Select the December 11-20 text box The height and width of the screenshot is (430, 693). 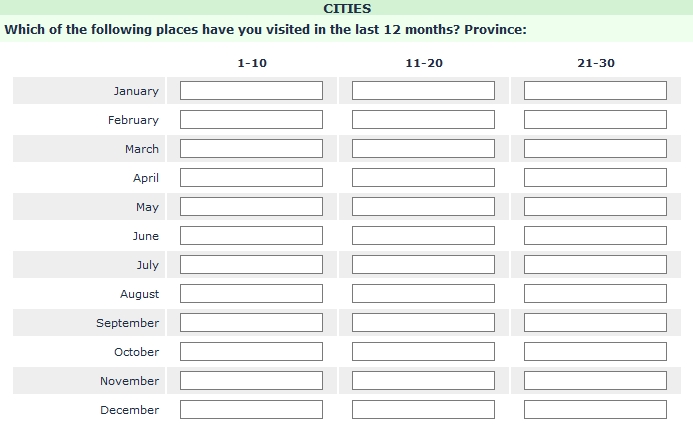(x=423, y=410)
